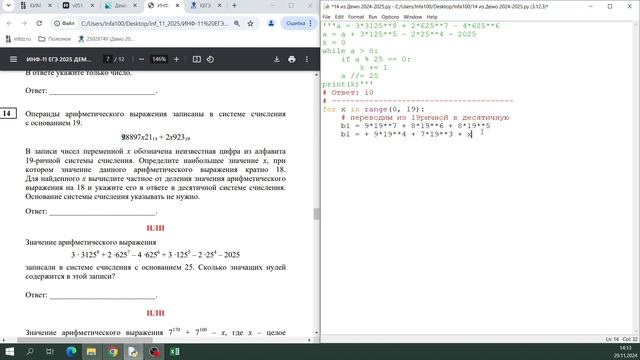Open the Chrome zoom magnifier icon
640x360 pixels.
[237, 23]
